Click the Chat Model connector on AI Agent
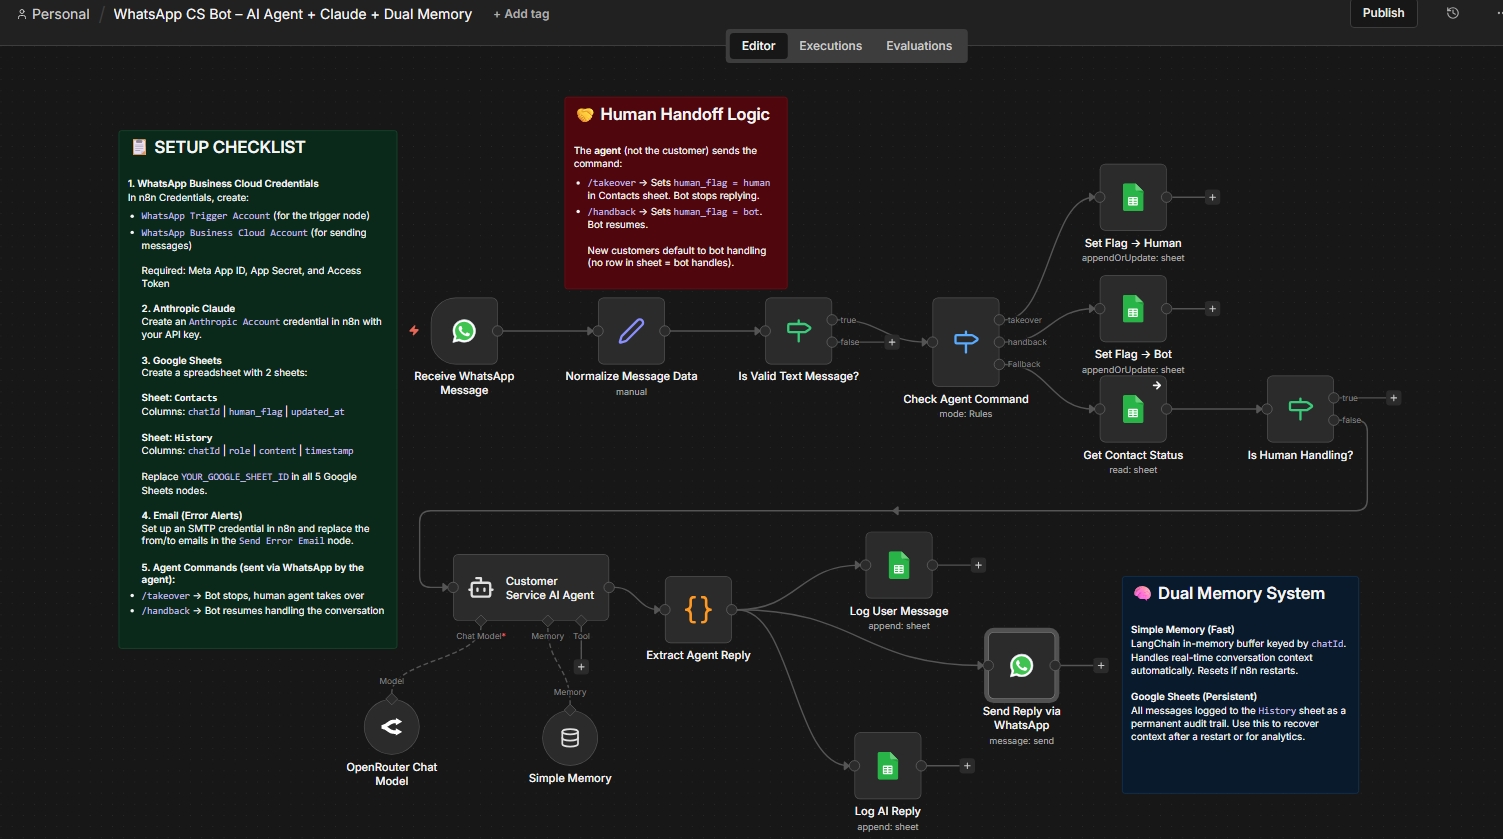The image size is (1503, 839). click(x=481, y=621)
